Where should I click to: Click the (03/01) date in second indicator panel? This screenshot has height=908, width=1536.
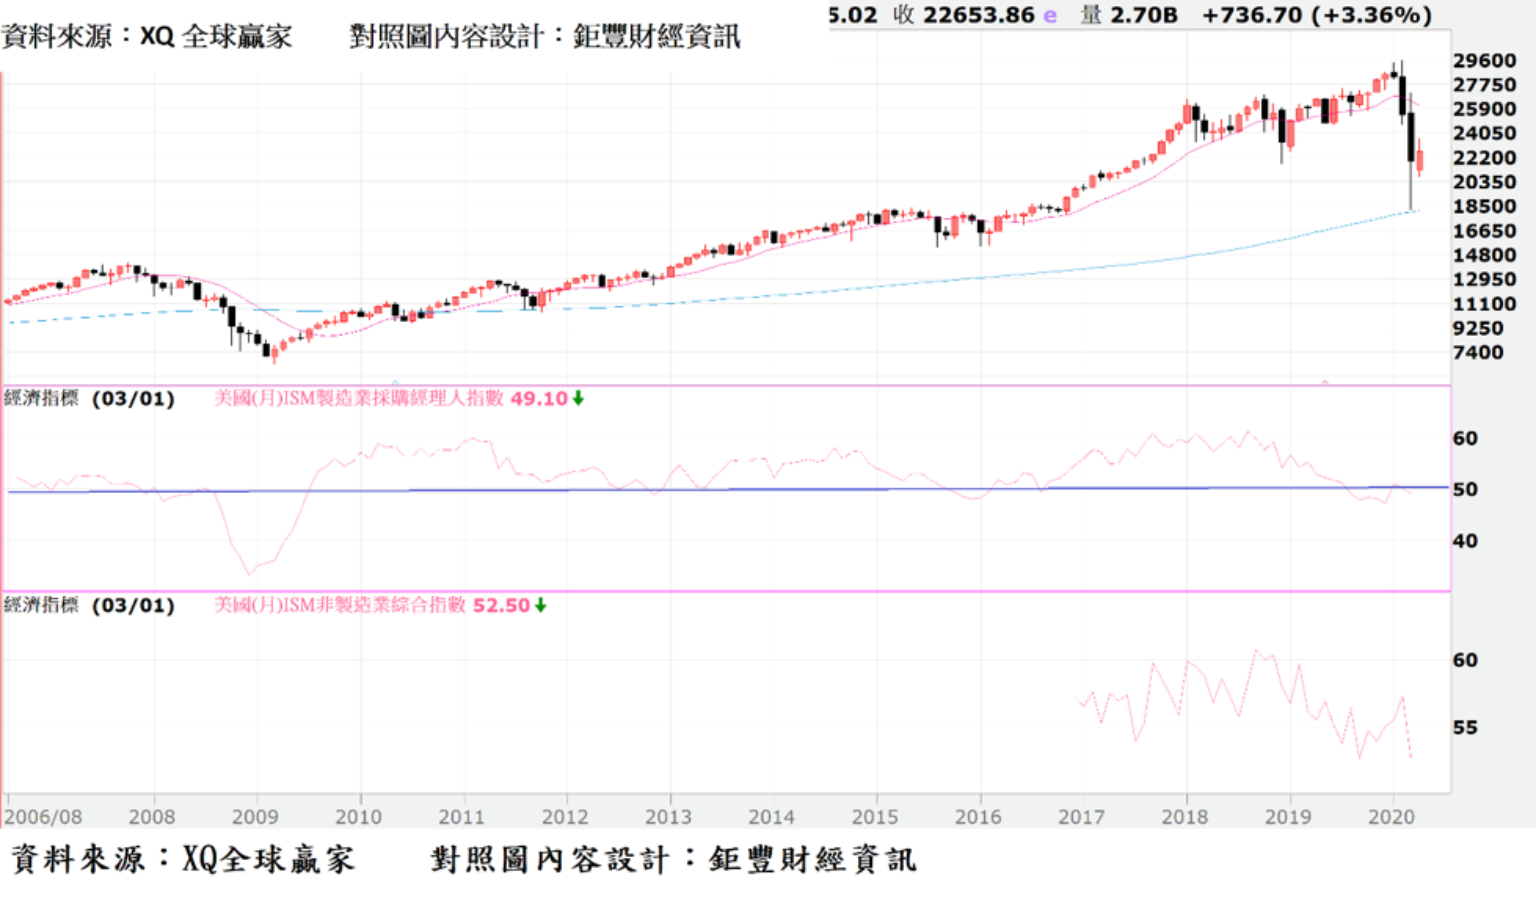(x=133, y=606)
